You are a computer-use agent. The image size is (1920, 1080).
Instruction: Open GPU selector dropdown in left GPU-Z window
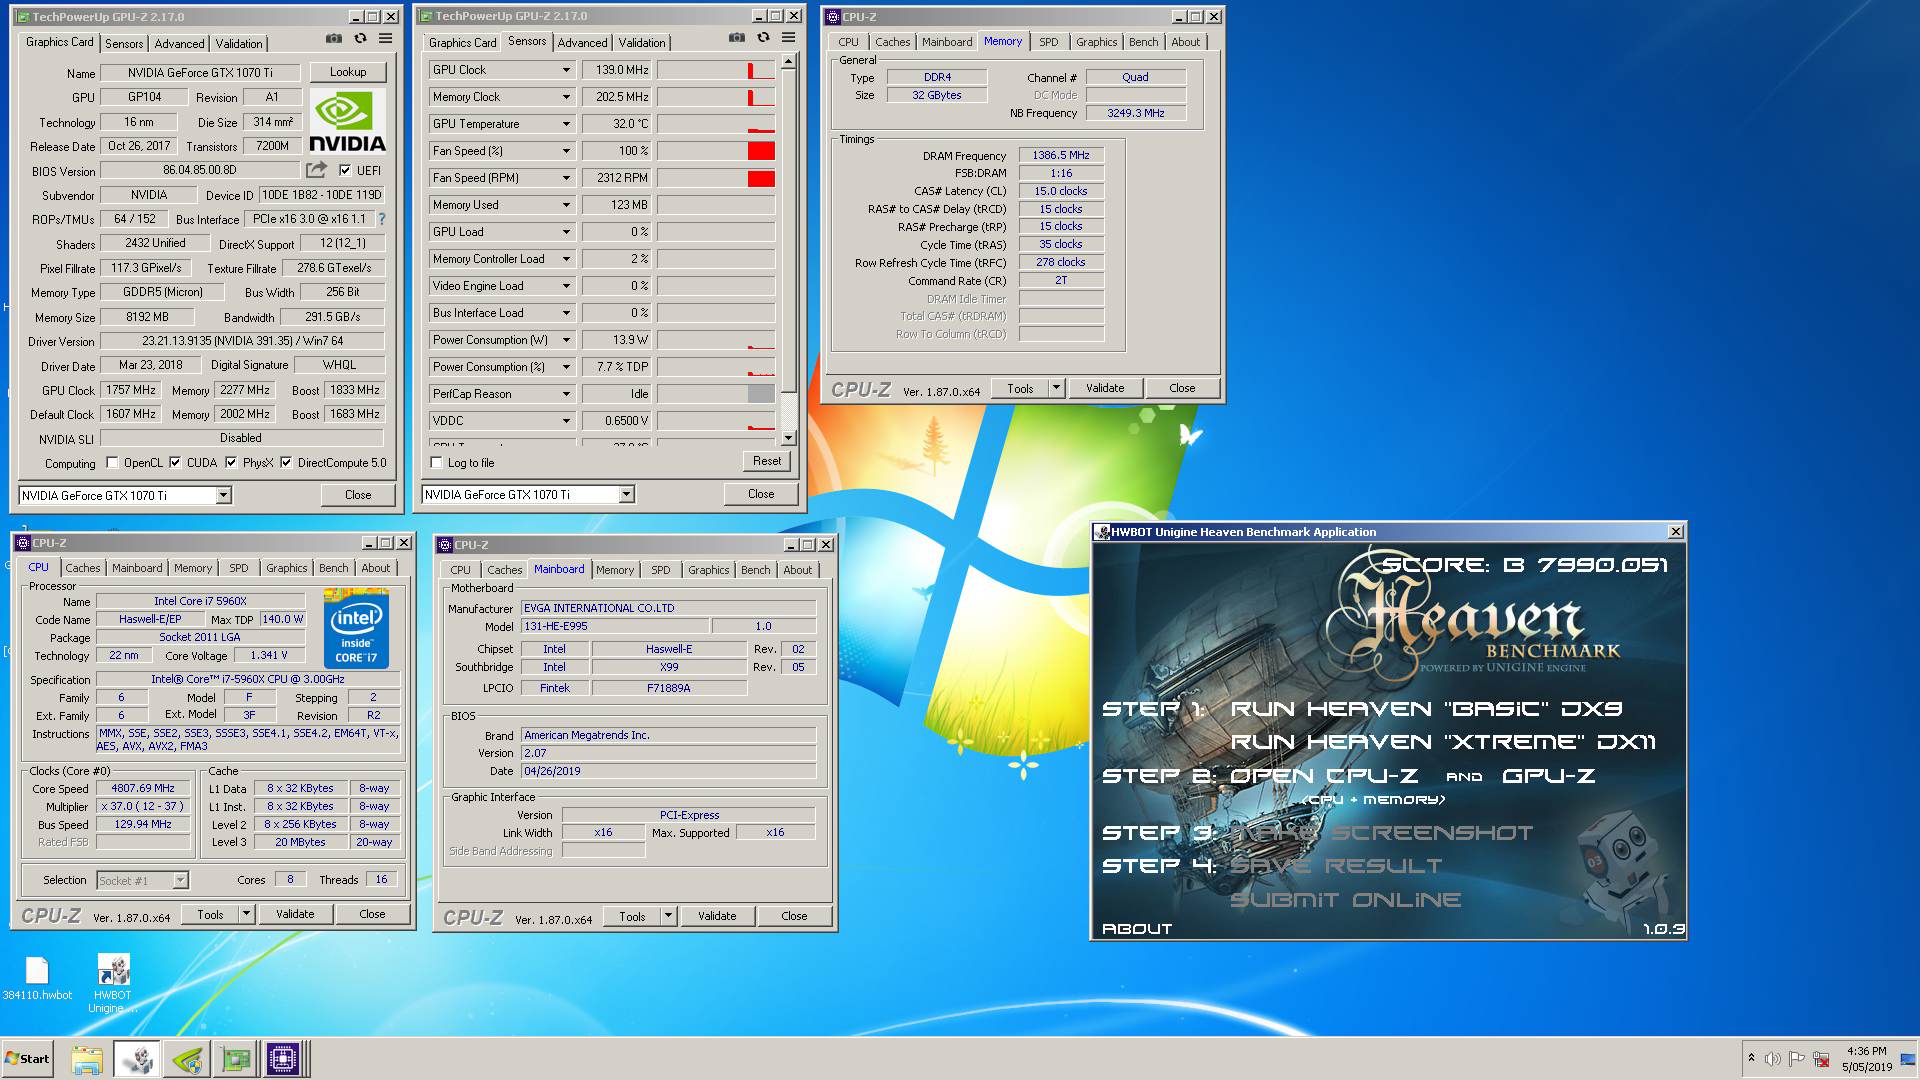[224, 495]
